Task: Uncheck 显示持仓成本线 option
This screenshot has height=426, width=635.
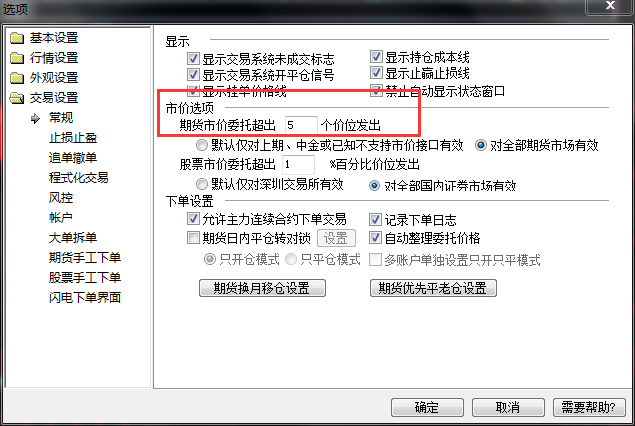Action: pyautogui.click(x=376, y=57)
